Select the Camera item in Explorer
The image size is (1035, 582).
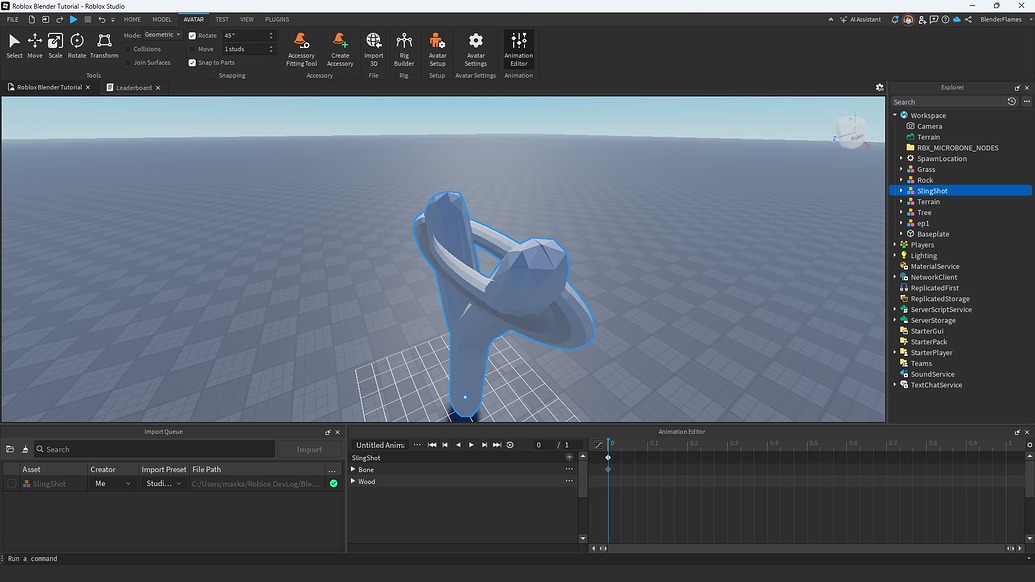point(929,126)
